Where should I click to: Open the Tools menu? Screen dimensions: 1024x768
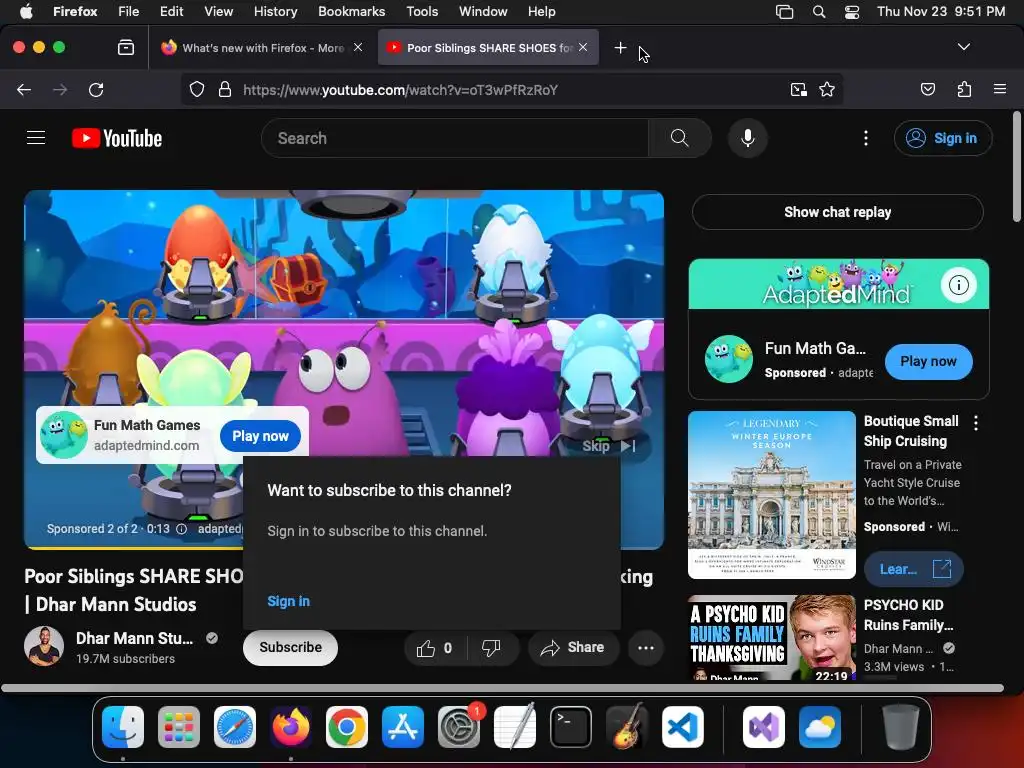click(422, 11)
